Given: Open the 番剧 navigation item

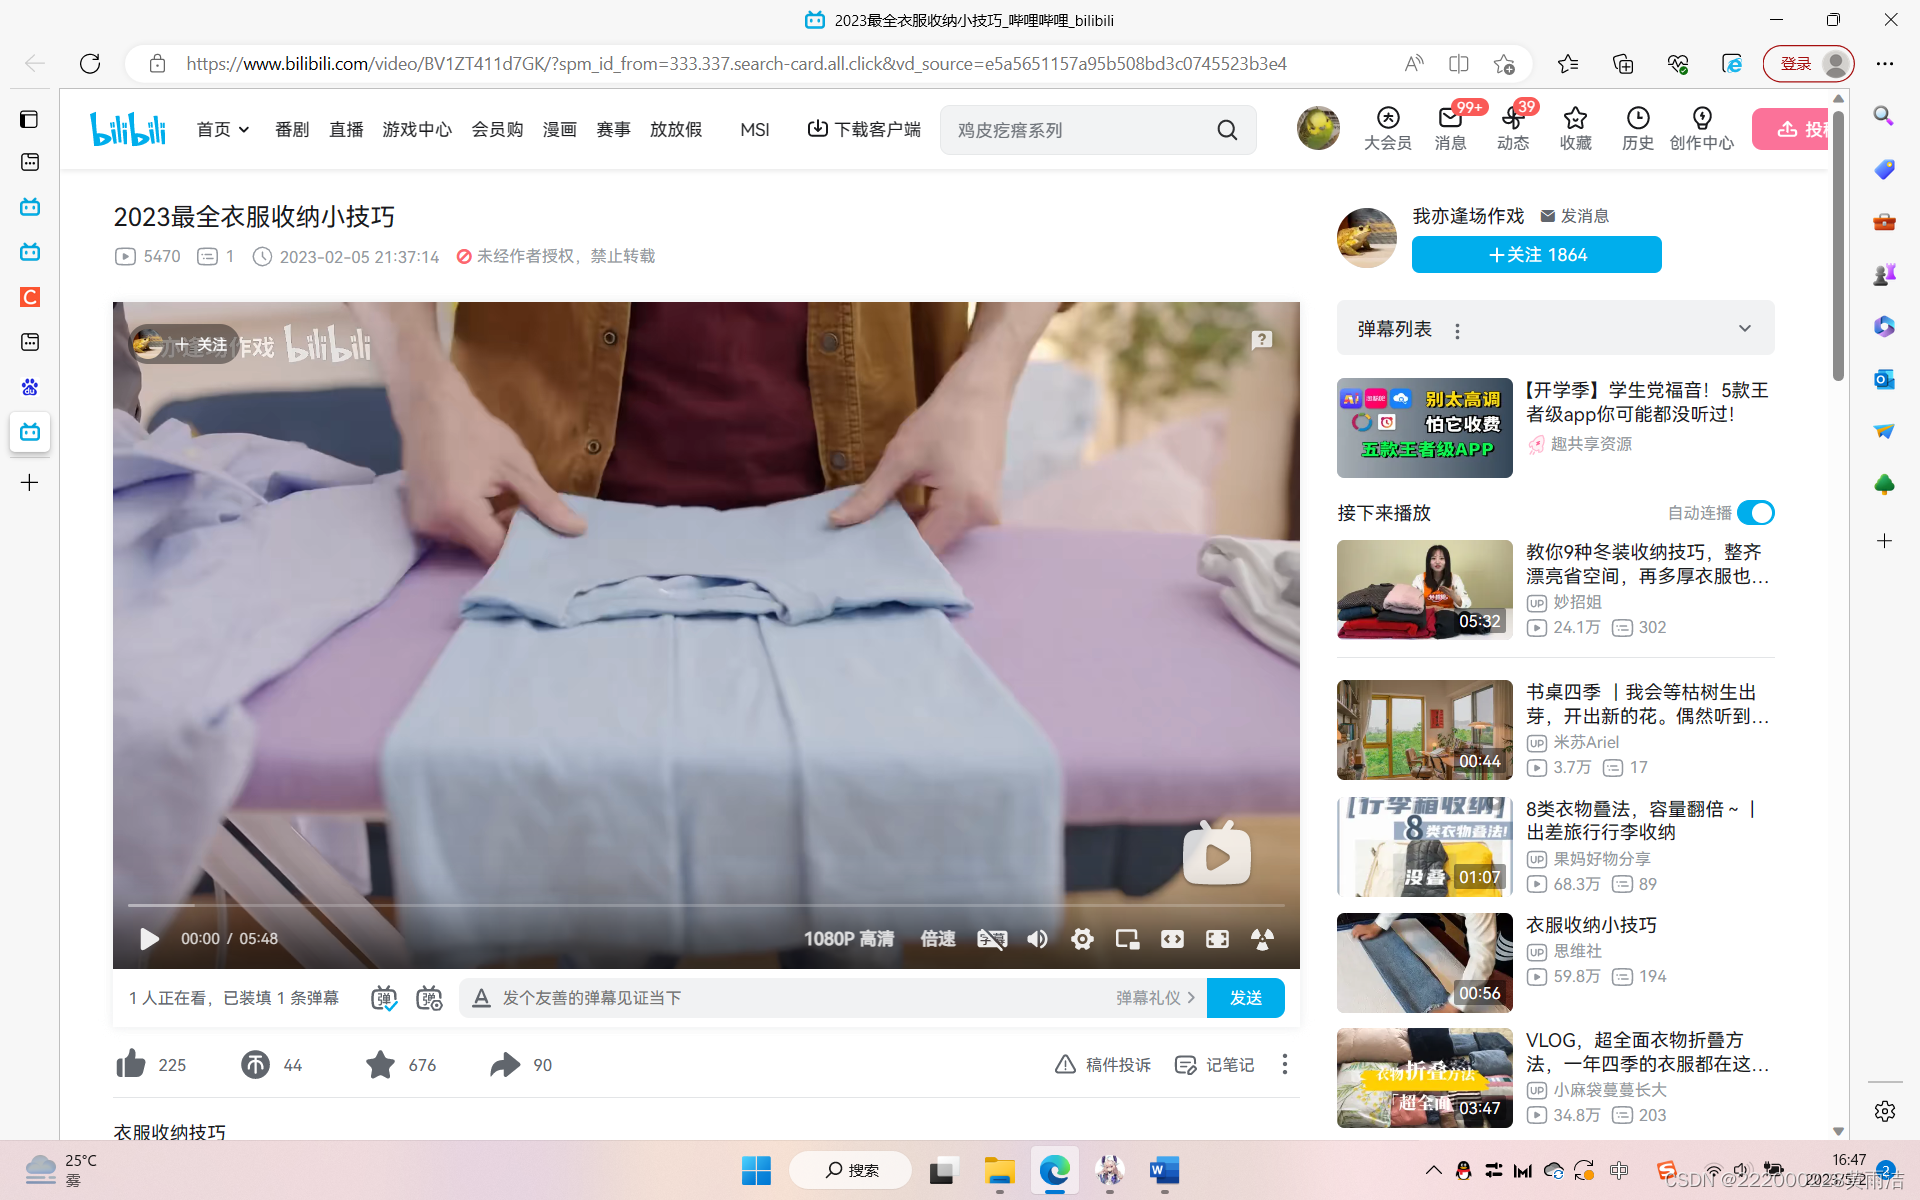Looking at the screenshot, I should tap(292, 130).
